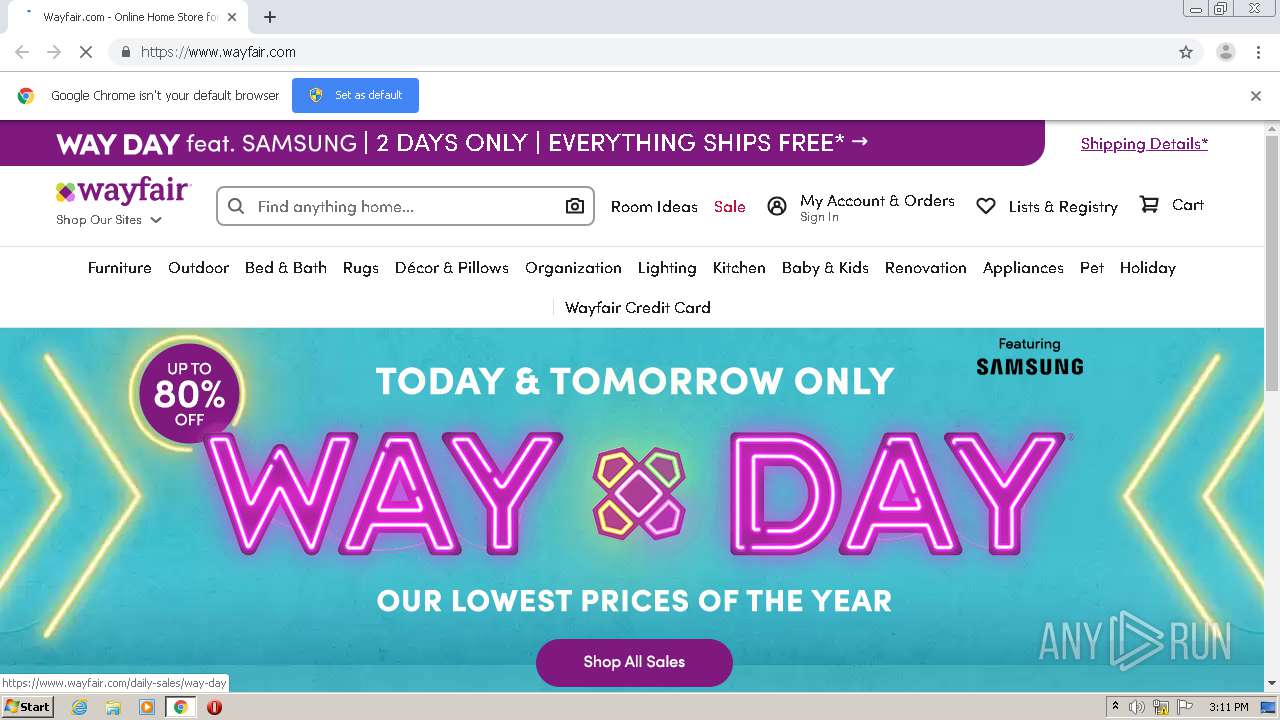Open Internet Explorer from the taskbar
Image resolution: width=1280 pixels, height=720 pixels.
[80, 707]
